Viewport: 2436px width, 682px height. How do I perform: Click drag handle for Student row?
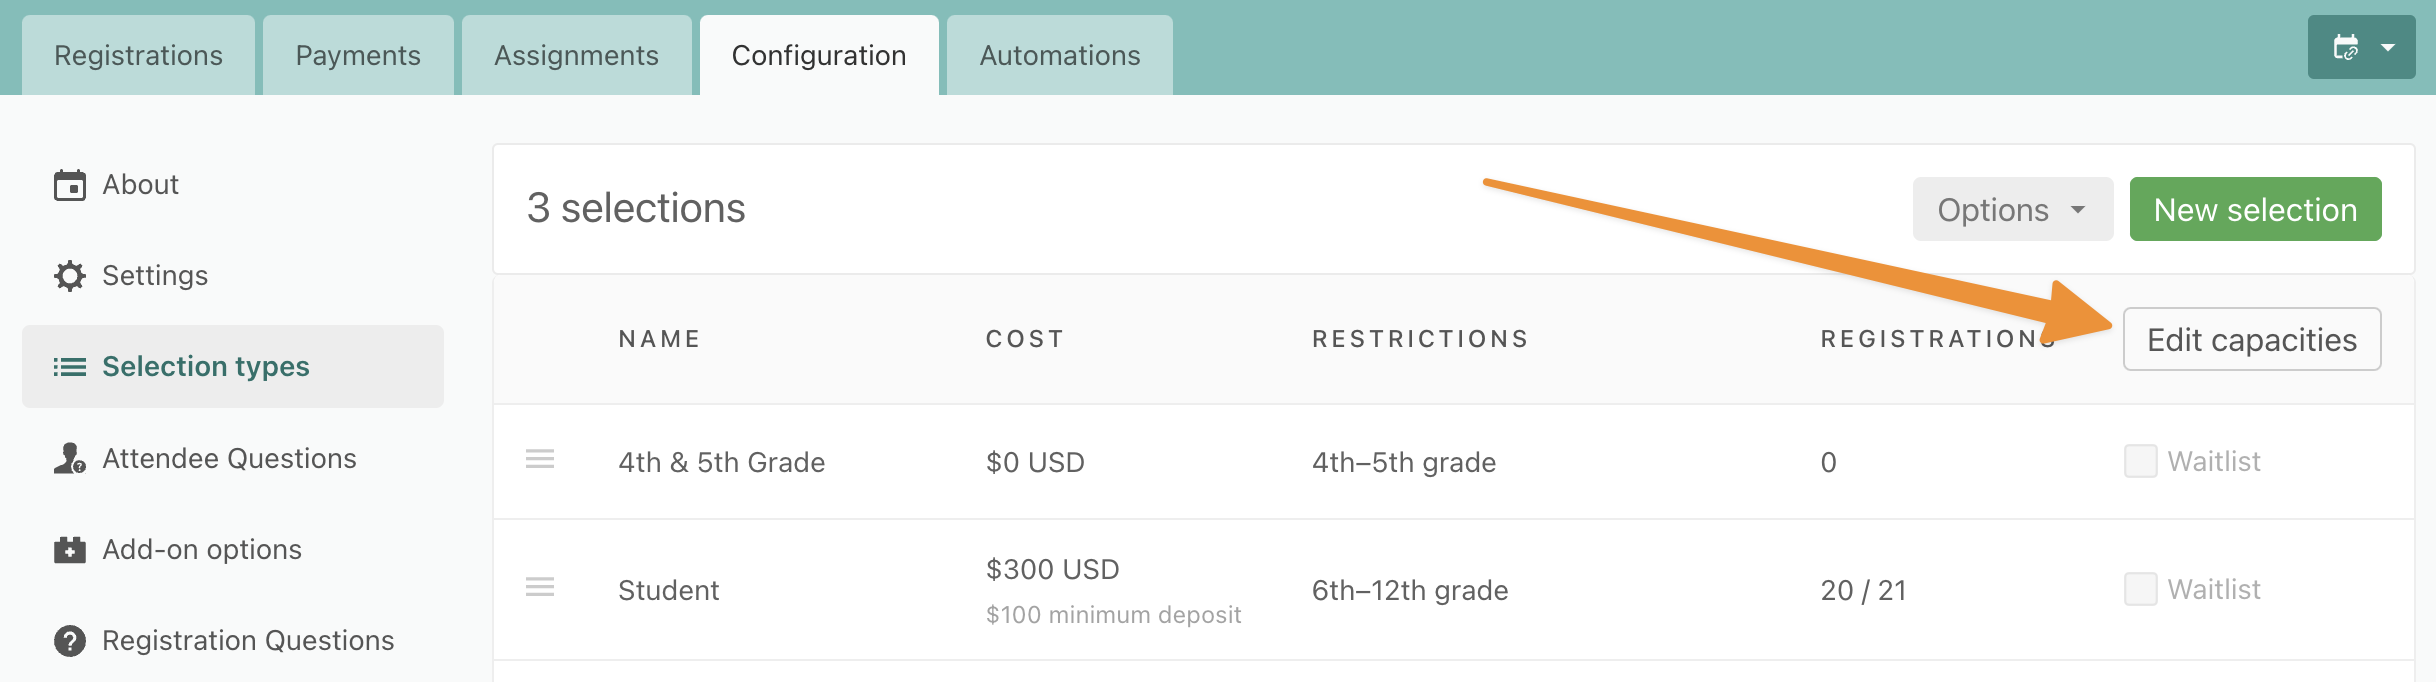point(540,587)
